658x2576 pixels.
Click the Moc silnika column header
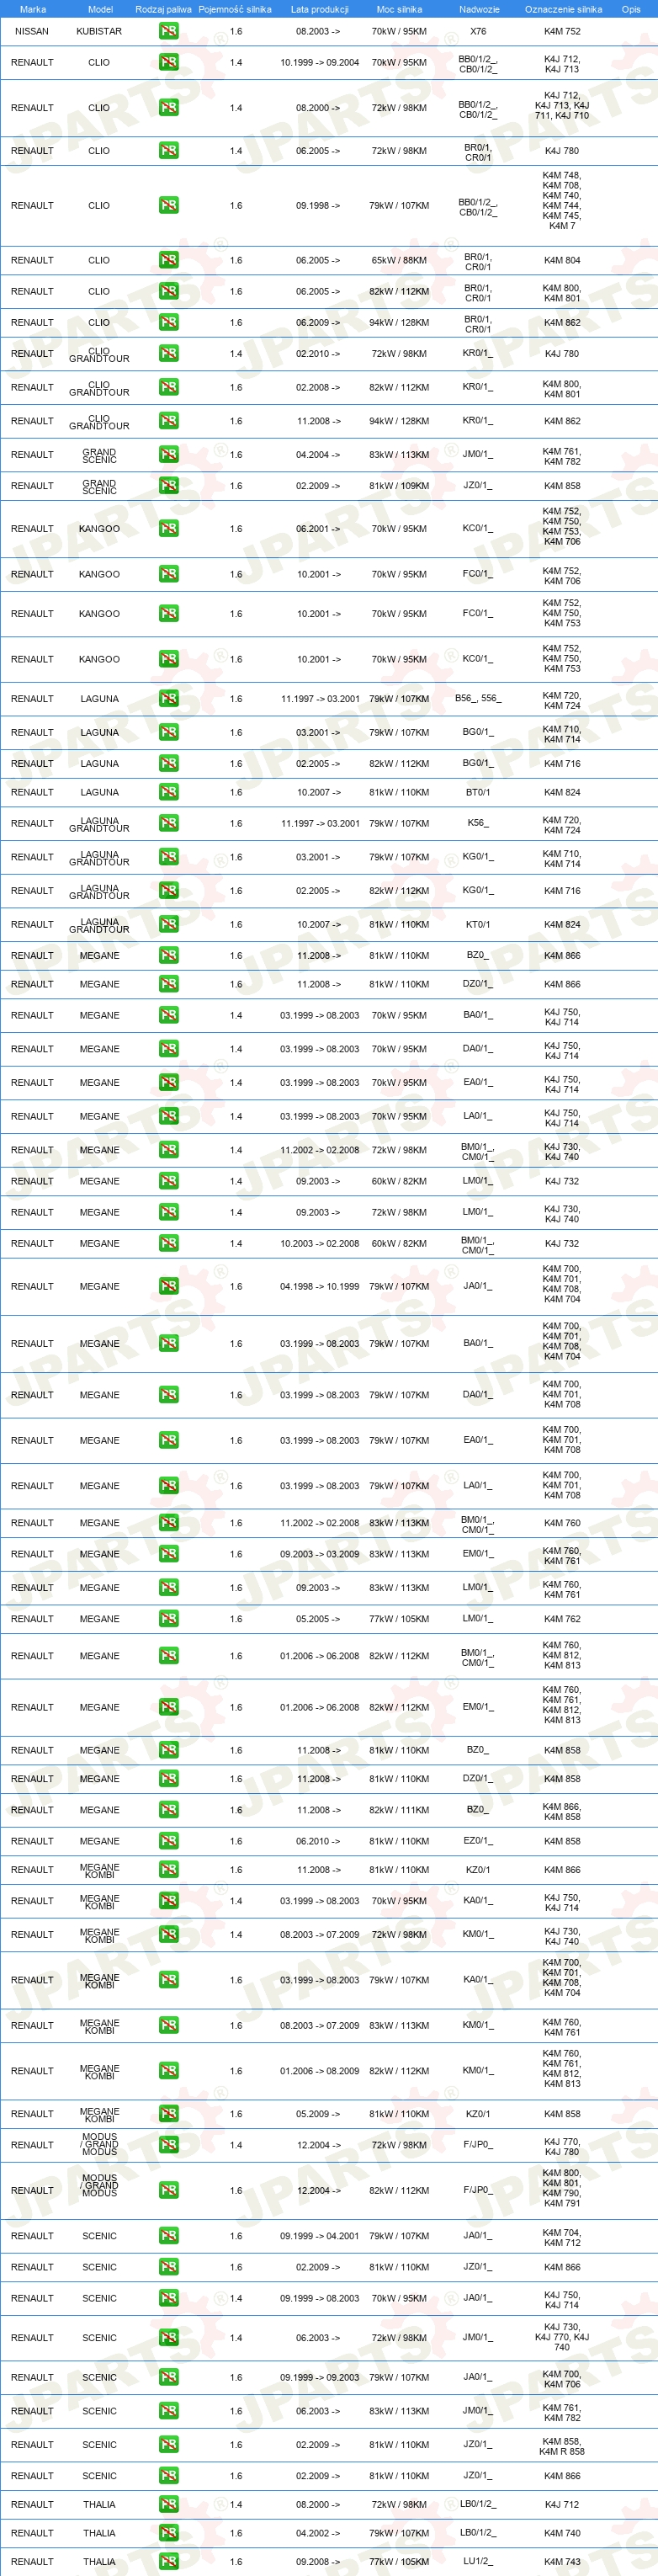[399, 9]
